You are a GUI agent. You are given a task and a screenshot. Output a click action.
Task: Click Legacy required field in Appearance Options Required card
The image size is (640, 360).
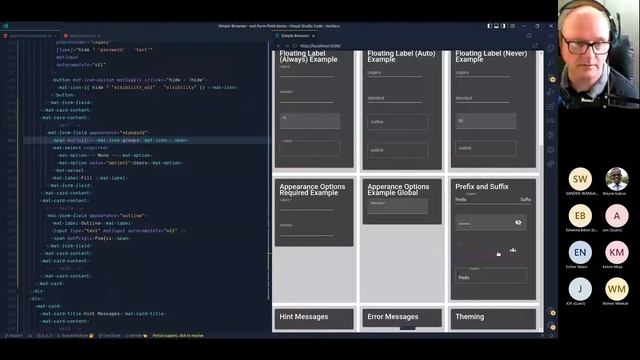point(307,205)
